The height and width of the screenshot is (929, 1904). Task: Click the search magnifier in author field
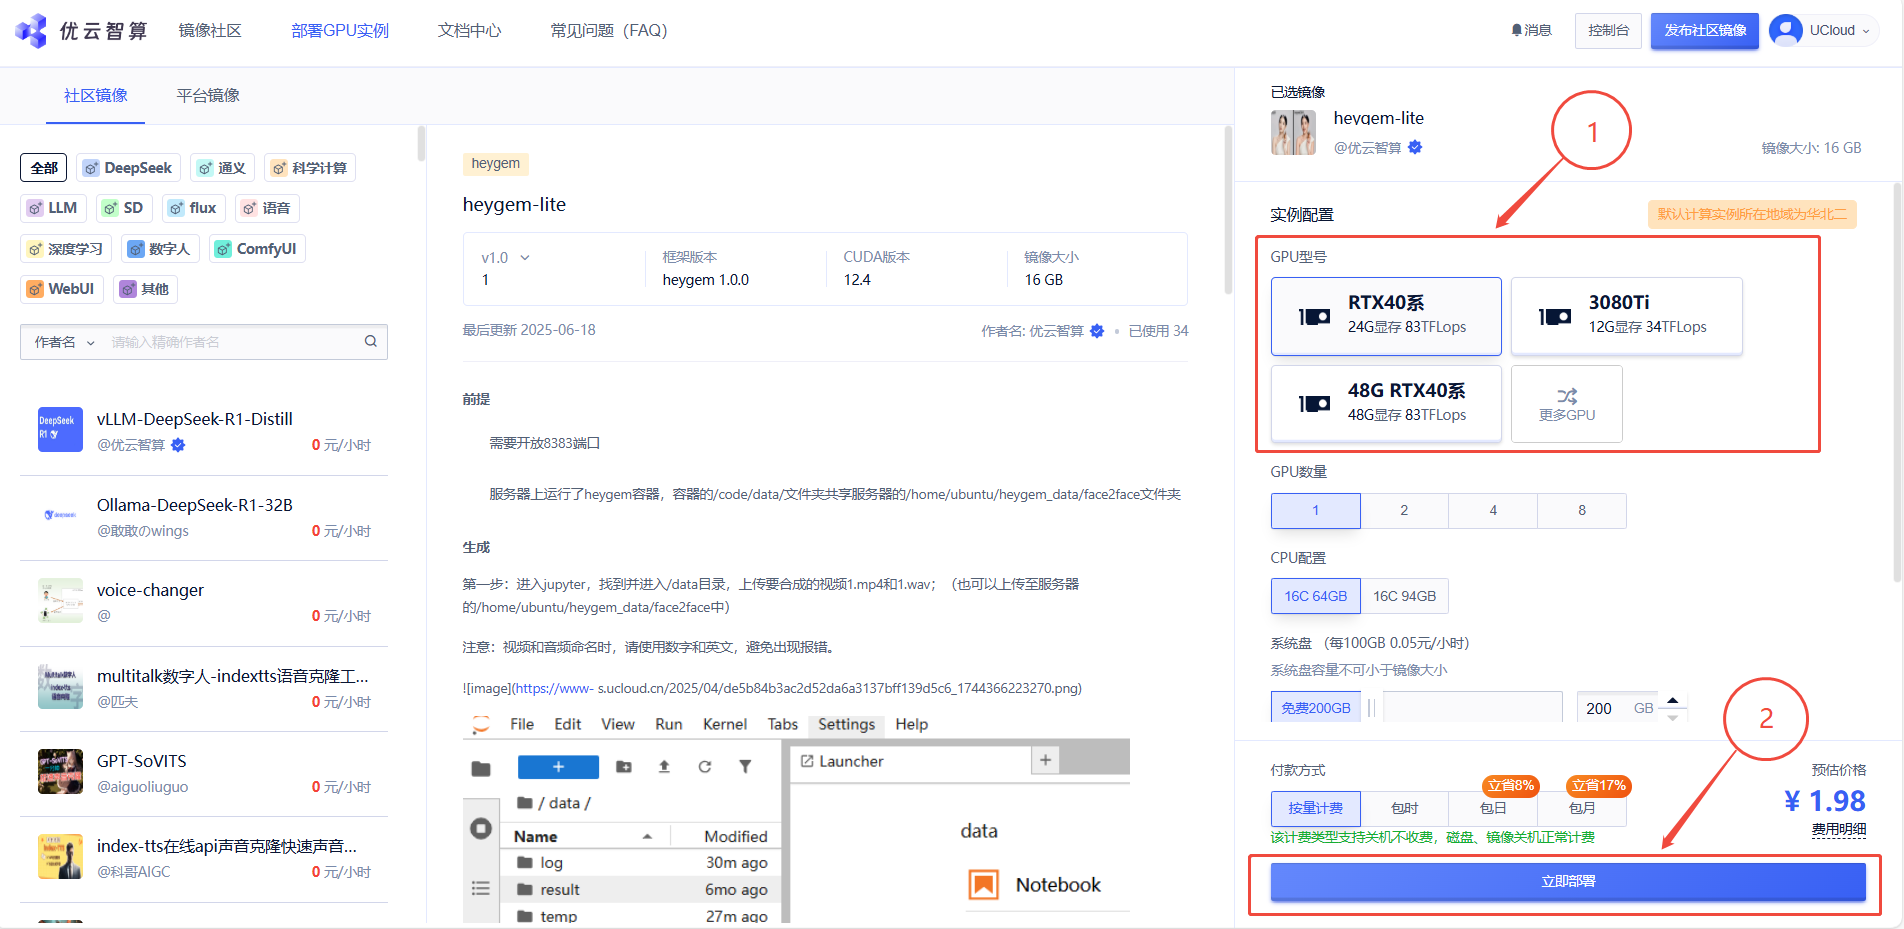[x=371, y=342]
